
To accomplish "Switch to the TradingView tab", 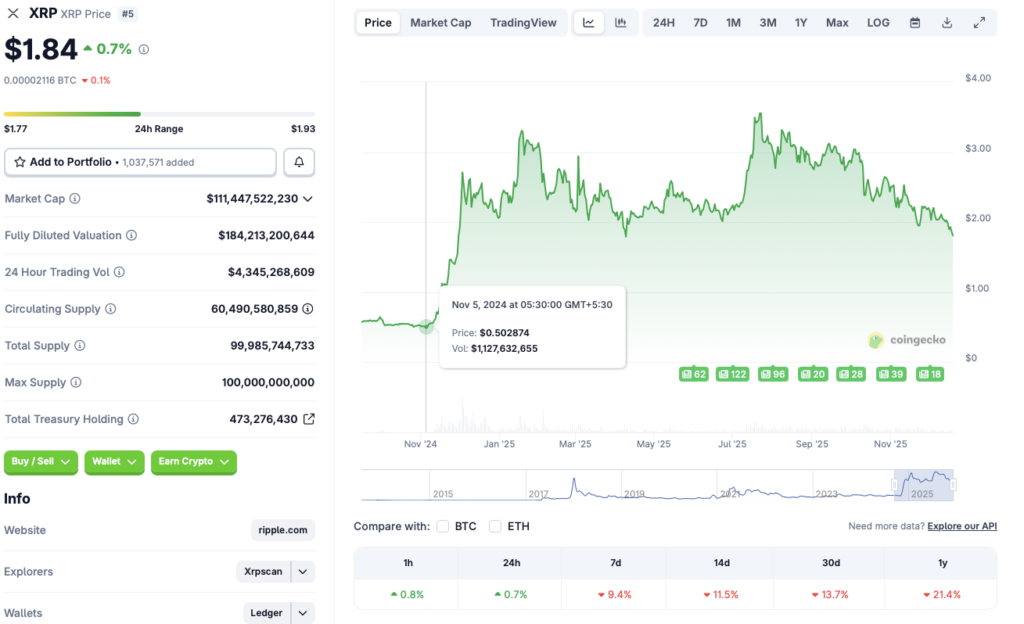I will pyautogui.click(x=523, y=22).
